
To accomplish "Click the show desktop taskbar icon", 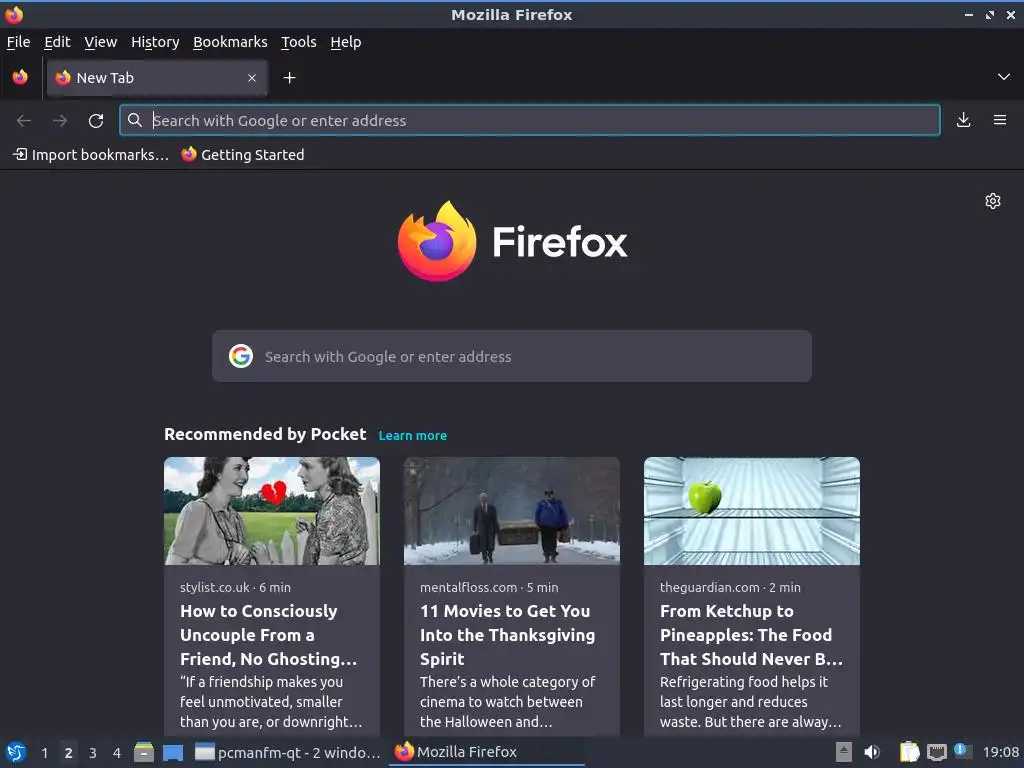I will click(173, 752).
